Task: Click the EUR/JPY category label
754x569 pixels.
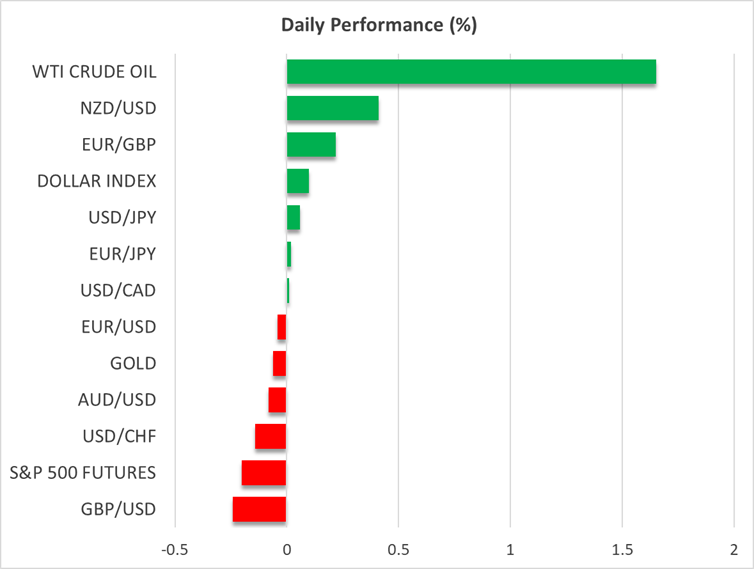Action: coord(118,254)
